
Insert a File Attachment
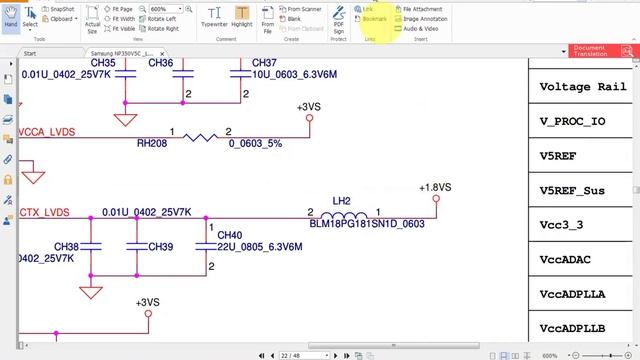(x=418, y=9)
